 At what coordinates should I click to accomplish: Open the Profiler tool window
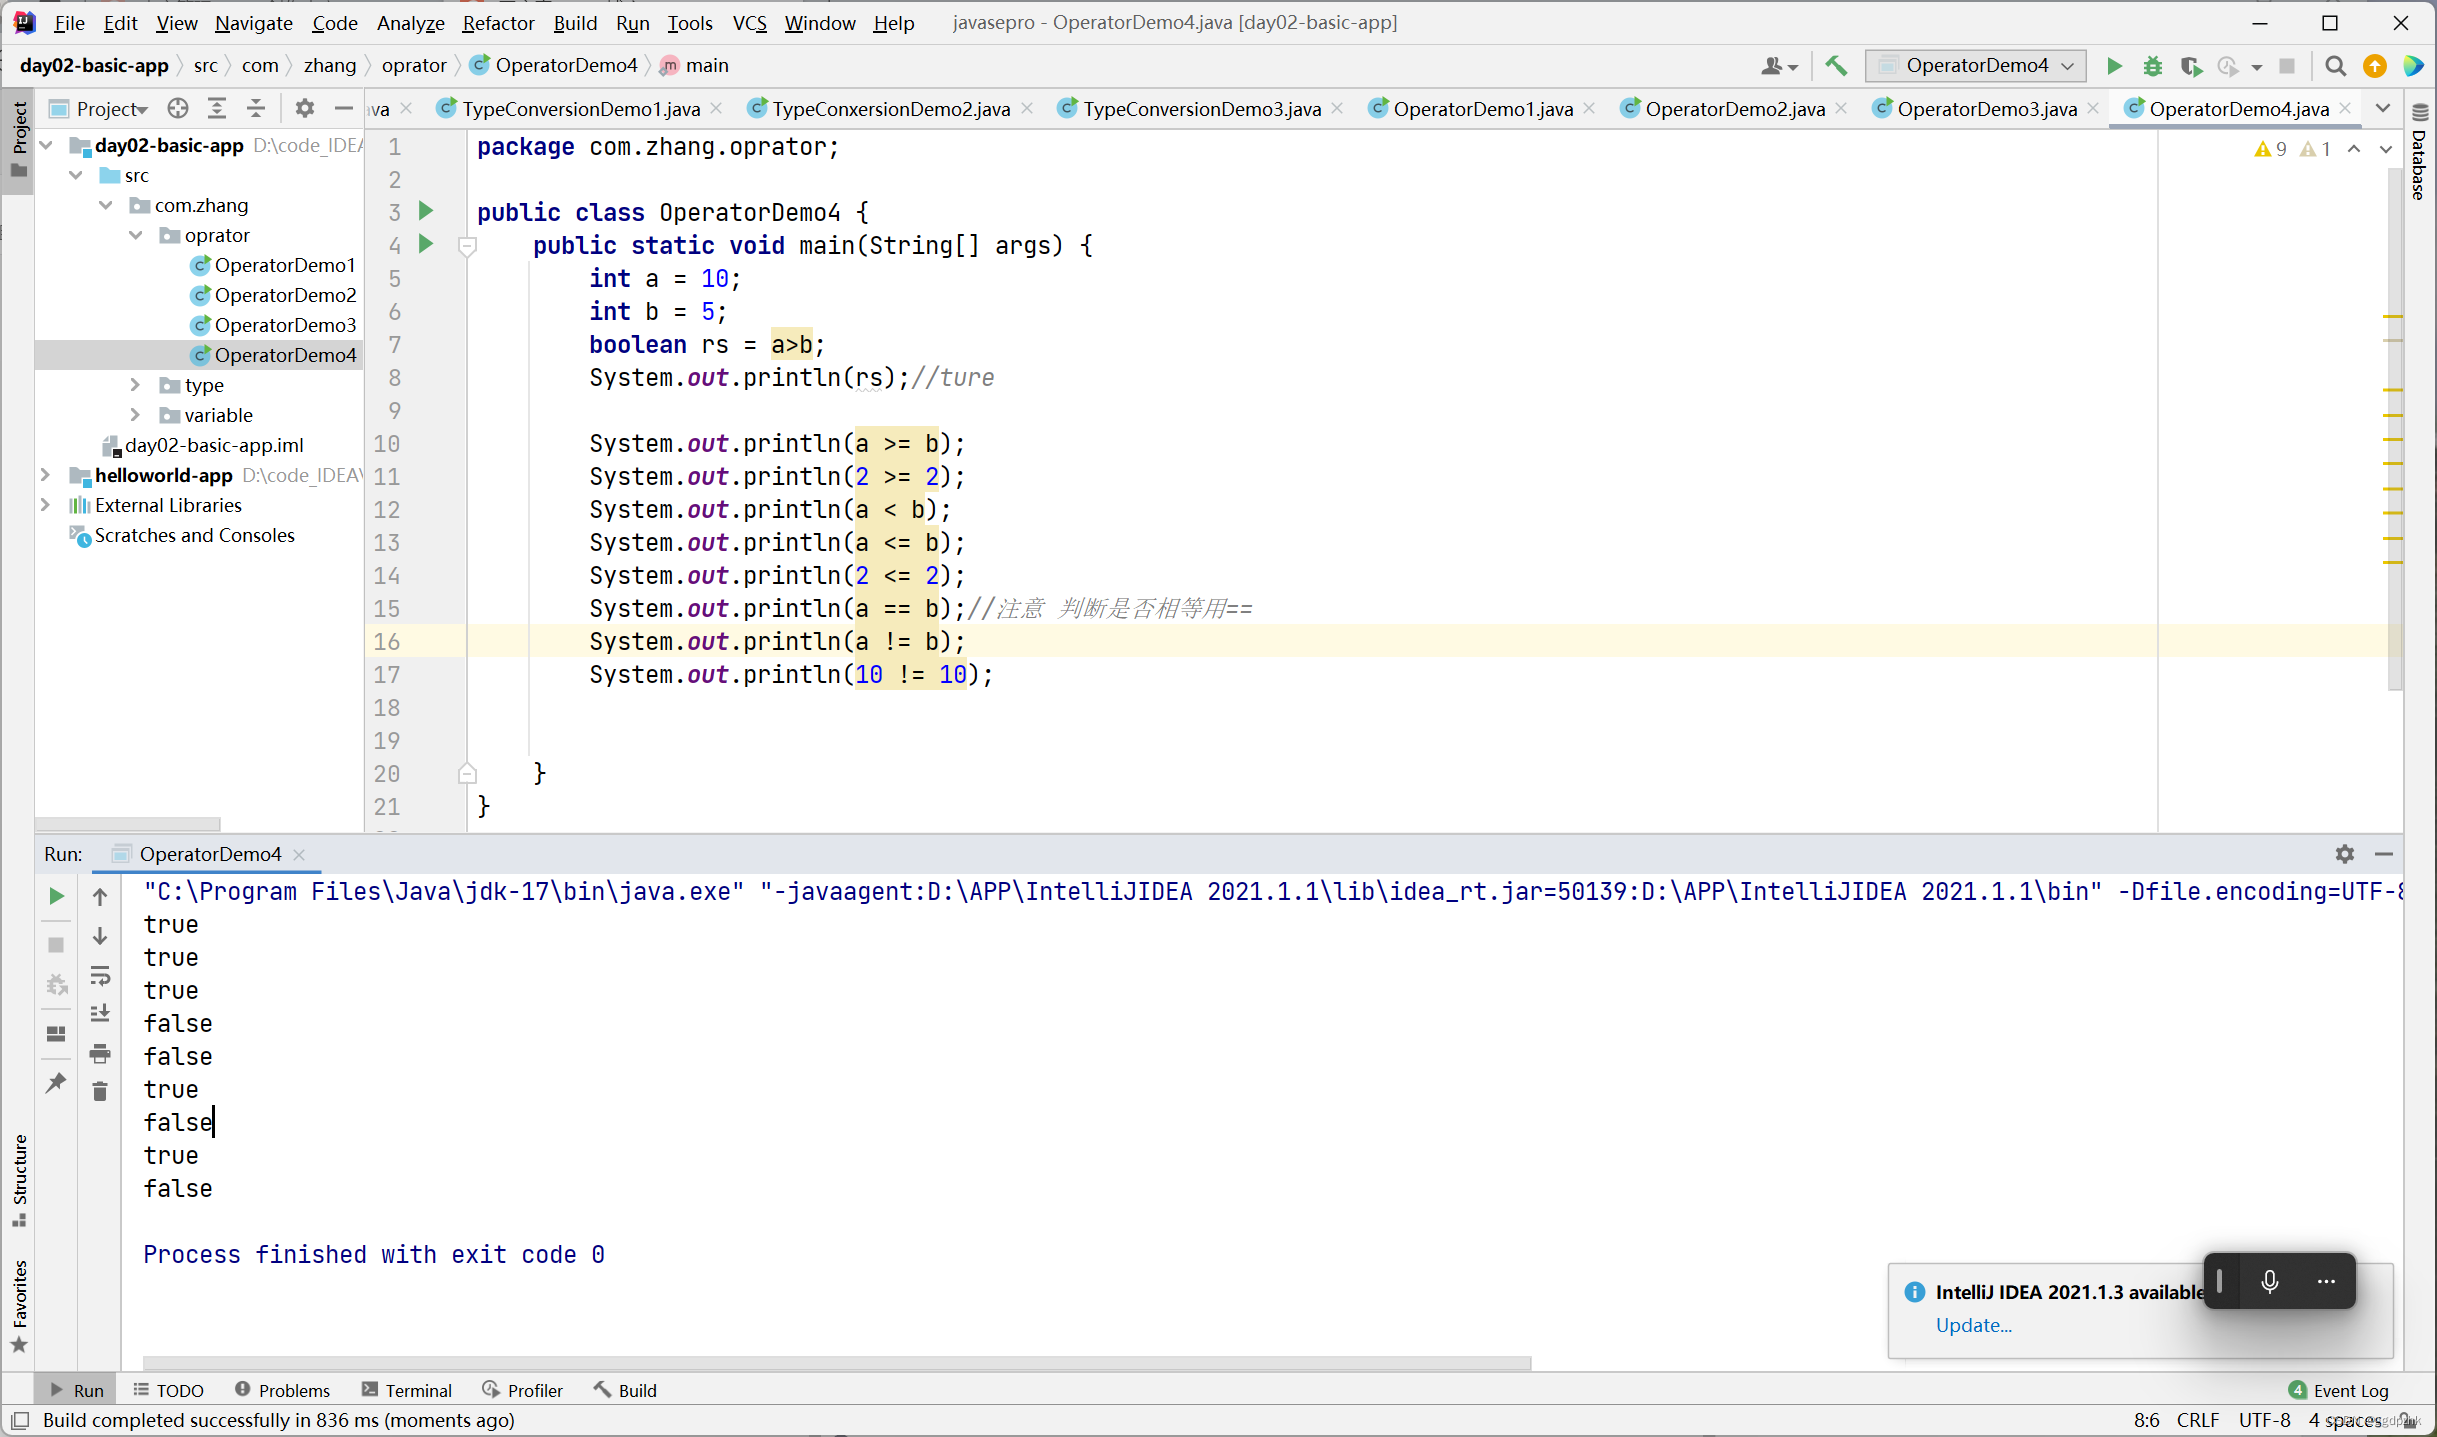click(522, 1390)
